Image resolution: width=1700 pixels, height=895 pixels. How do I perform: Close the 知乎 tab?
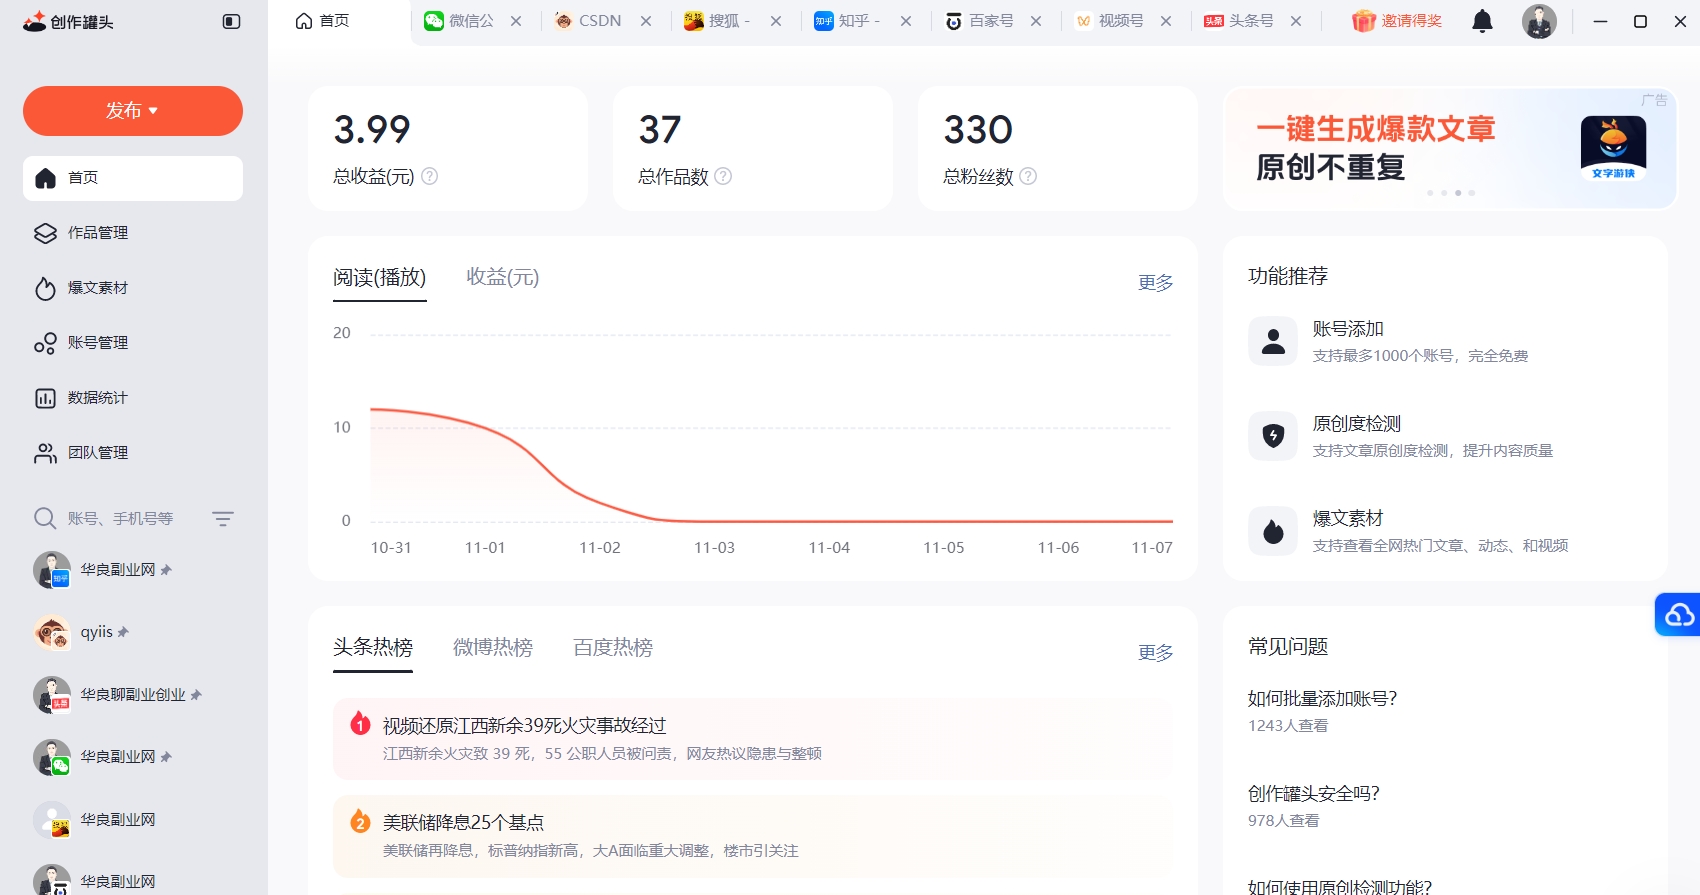[906, 21]
